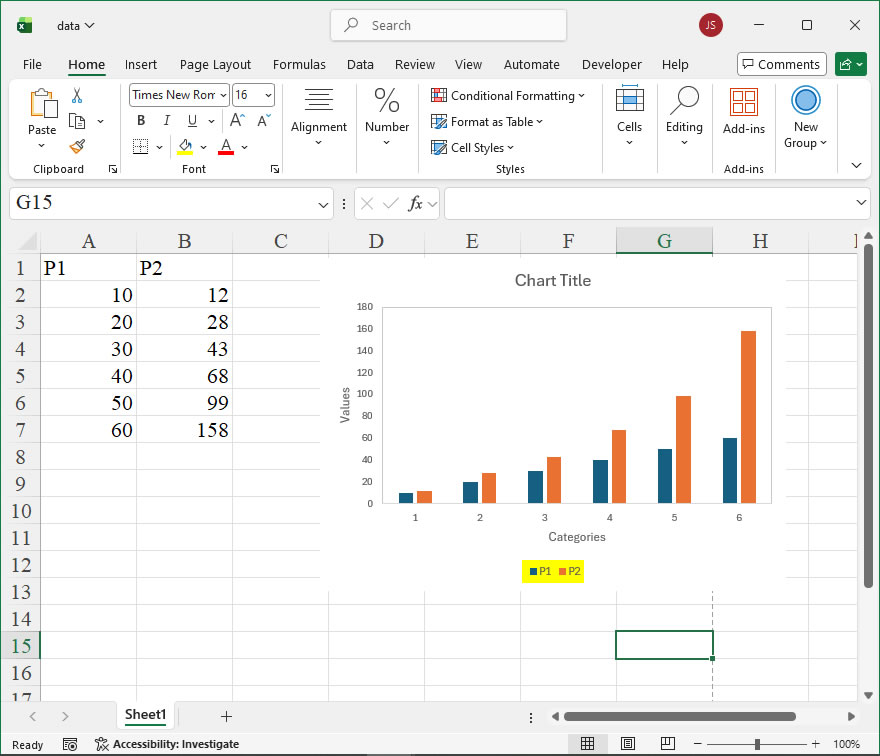Switch to the Formulas tab
880x756 pixels.
pos(299,64)
